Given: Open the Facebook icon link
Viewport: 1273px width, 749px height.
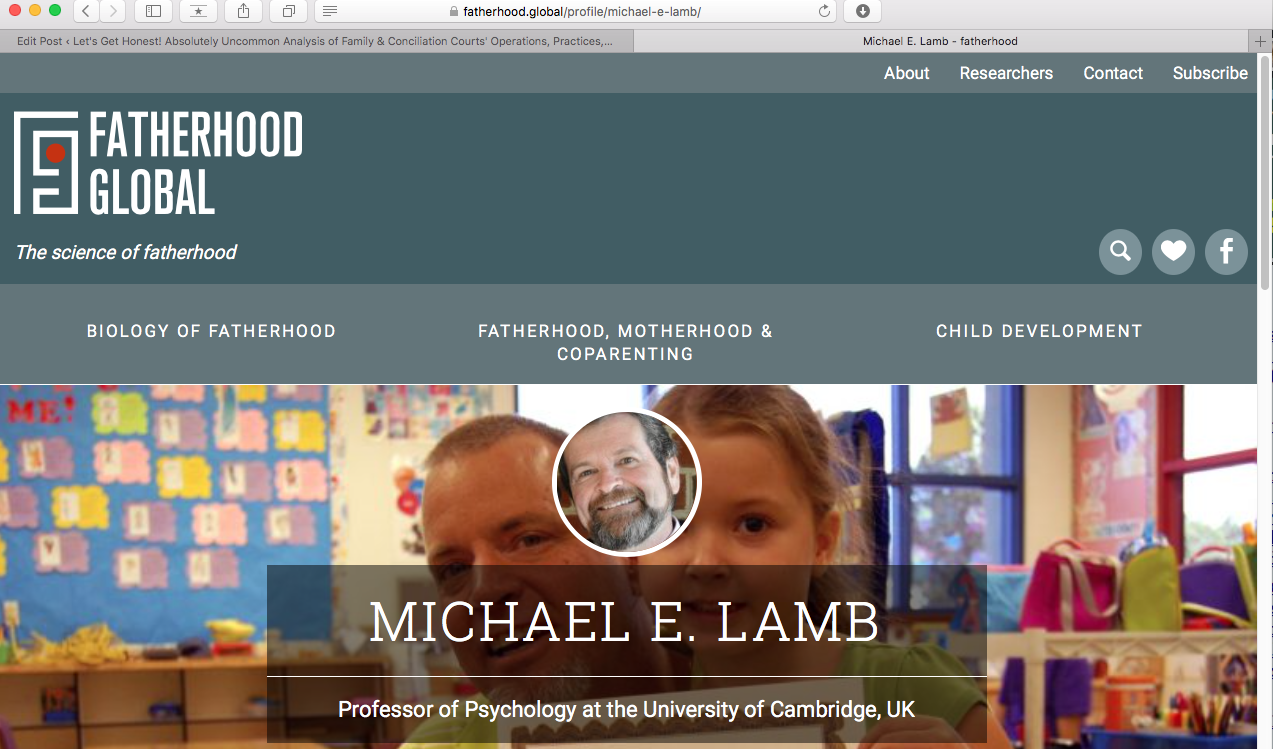Looking at the screenshot, I should [x=1226, y=252].
